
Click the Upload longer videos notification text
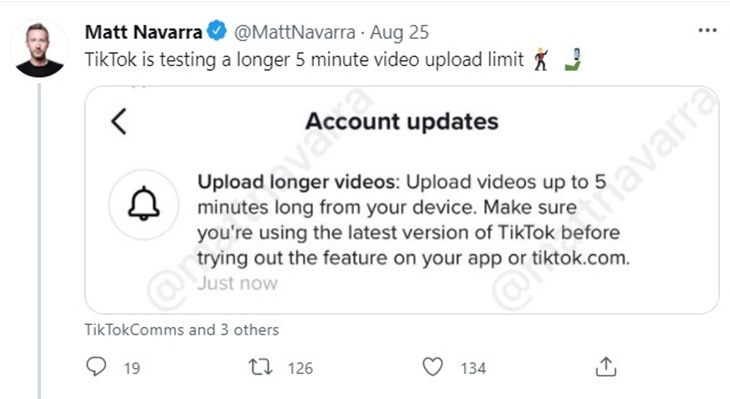413,219
